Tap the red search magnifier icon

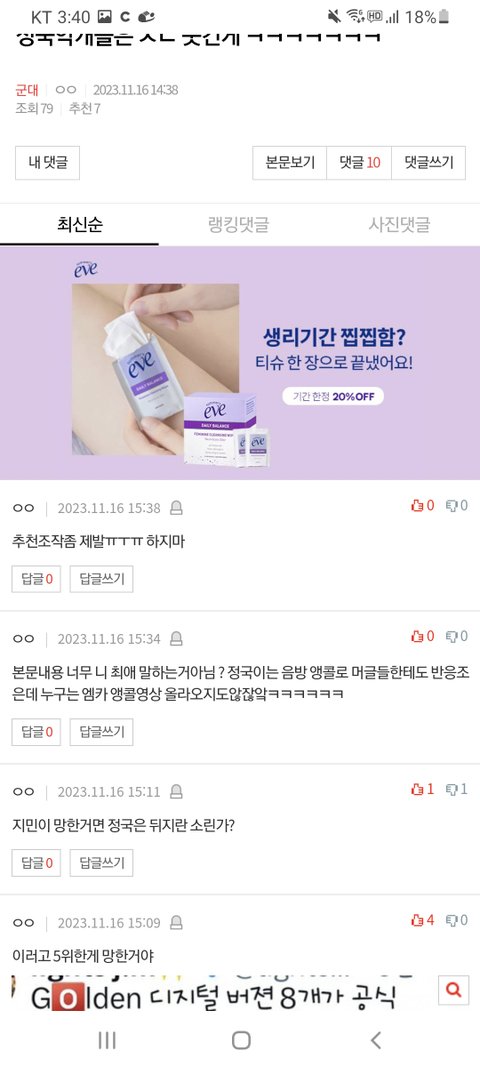[x=453, y=989]
